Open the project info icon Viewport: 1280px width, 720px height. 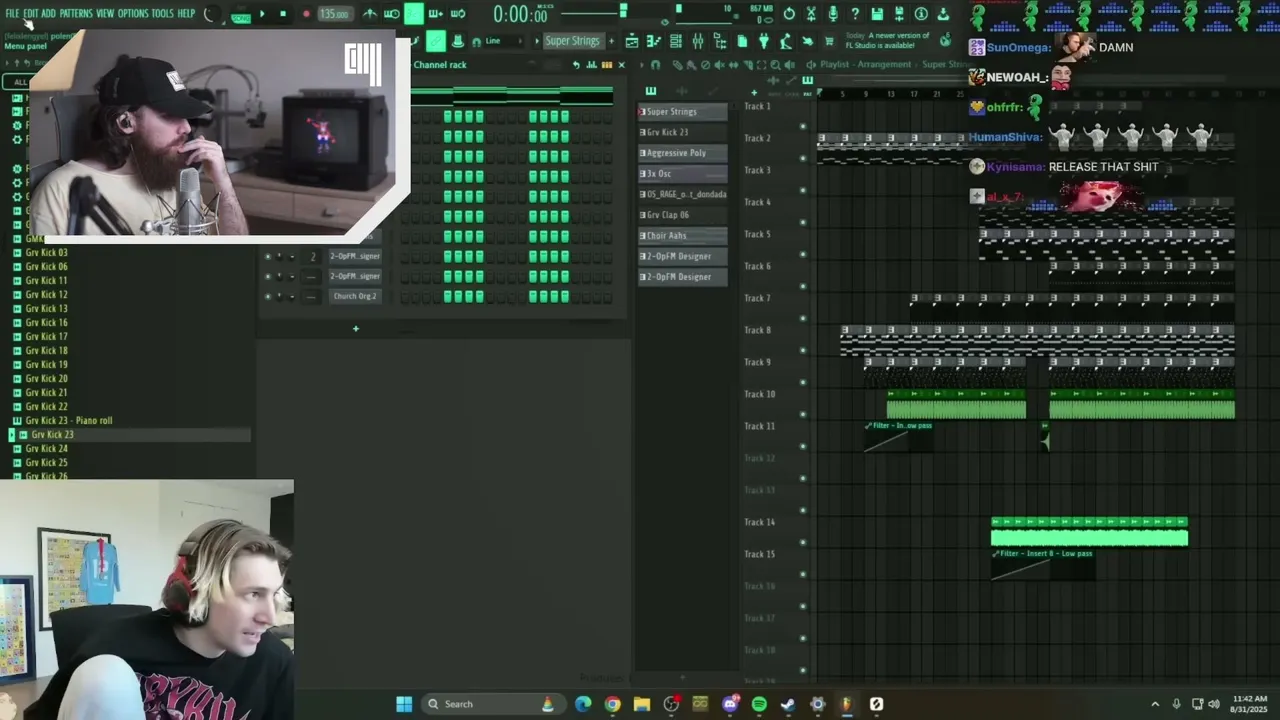click(x=921, y=14)
